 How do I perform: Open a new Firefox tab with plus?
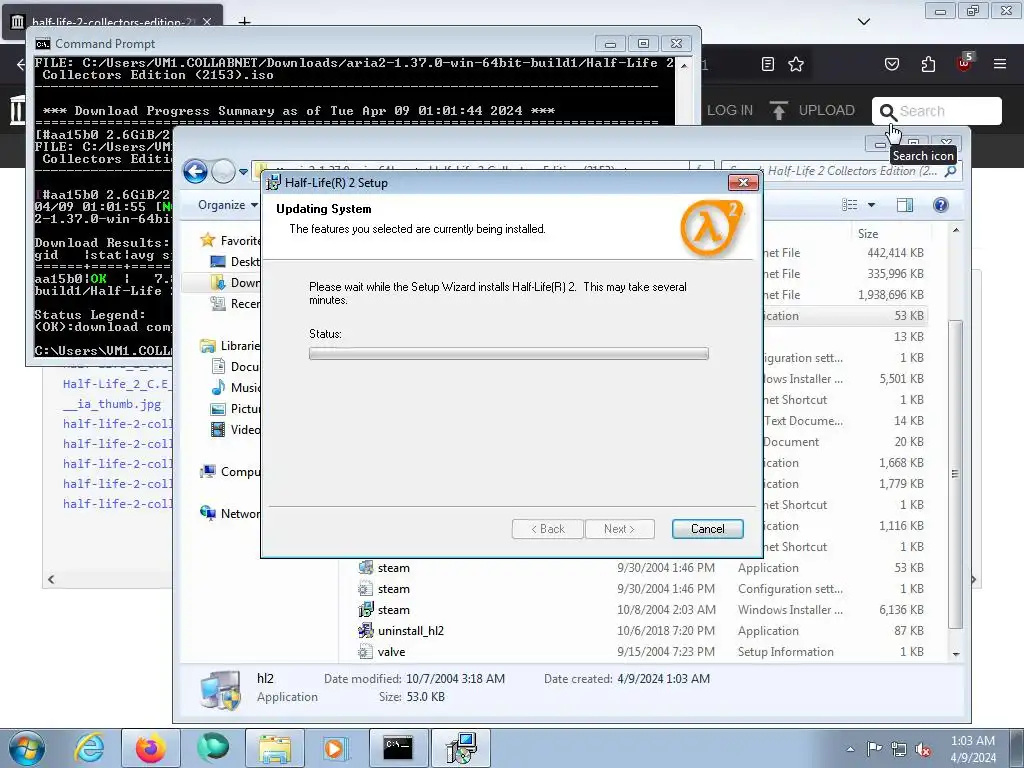pyautogui.click(x=244, y=22)
